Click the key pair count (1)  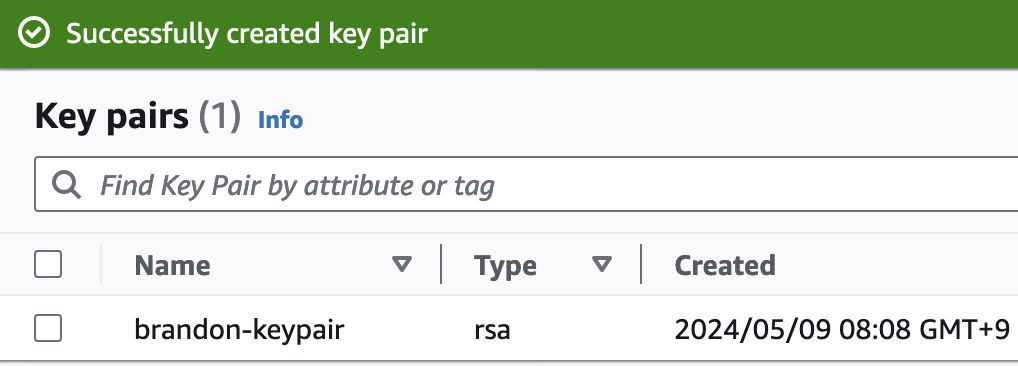219,117
